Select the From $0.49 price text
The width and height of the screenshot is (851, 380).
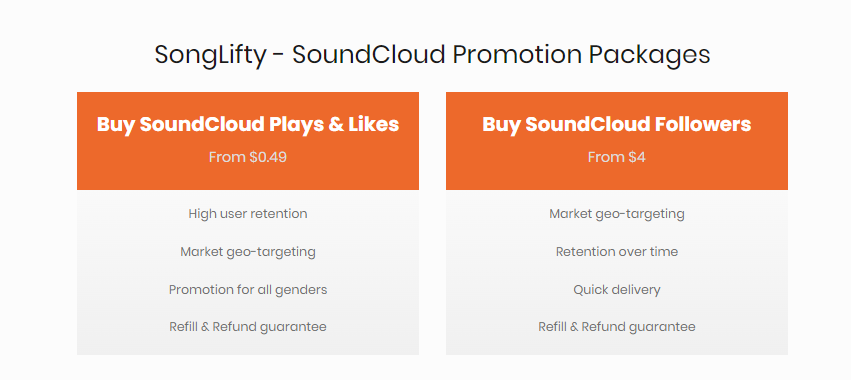(248, 157)
